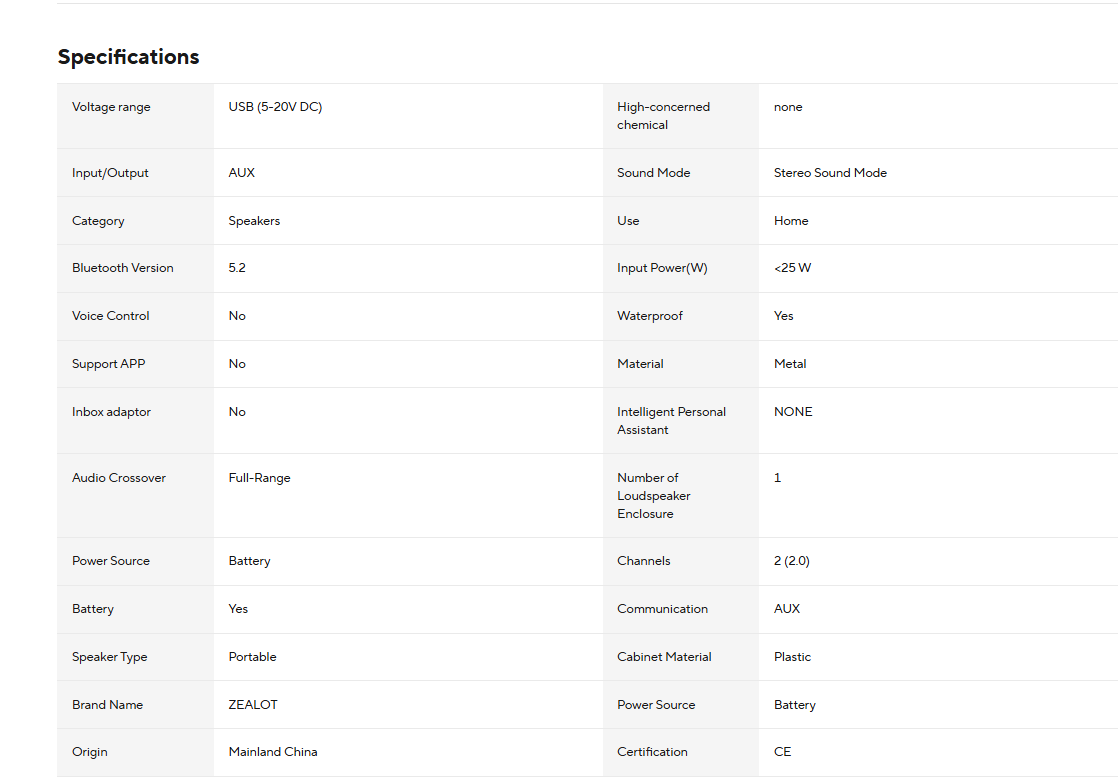Select the "Intelligent Personal Assistant" label
Screen dimensions: 1118x782
point(672,421)
